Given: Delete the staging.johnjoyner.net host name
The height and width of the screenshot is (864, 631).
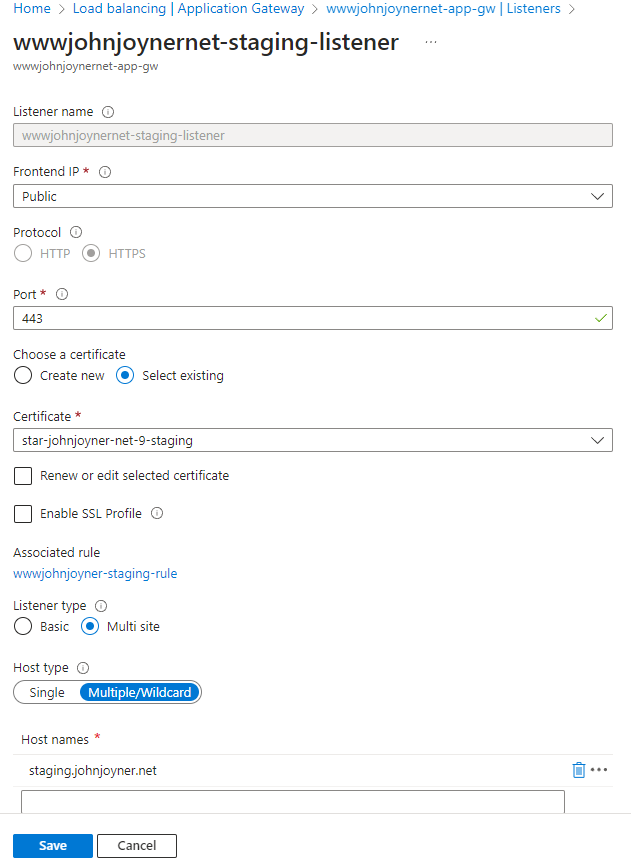Looking at the screenshot, I should point(578,770).
